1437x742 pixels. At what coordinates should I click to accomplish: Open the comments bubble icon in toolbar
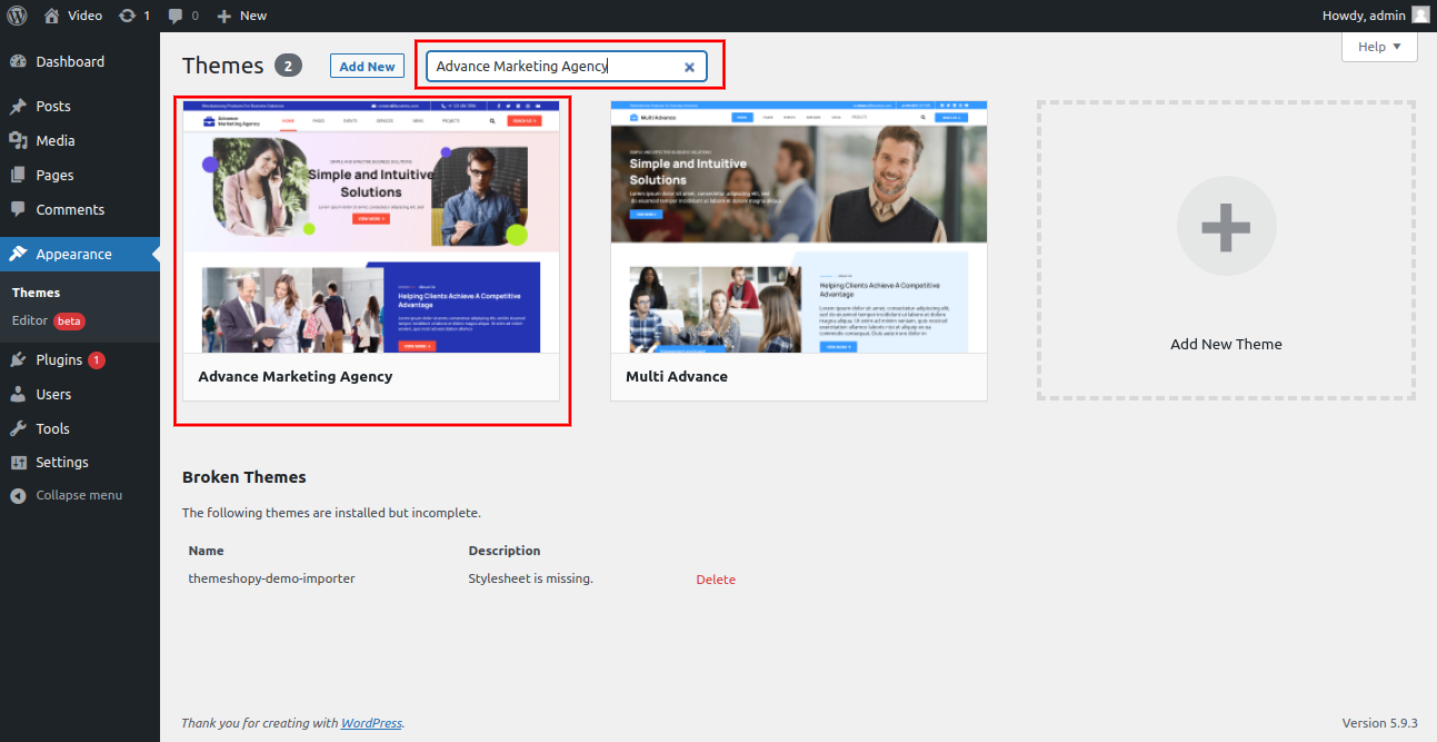(176, 15)
